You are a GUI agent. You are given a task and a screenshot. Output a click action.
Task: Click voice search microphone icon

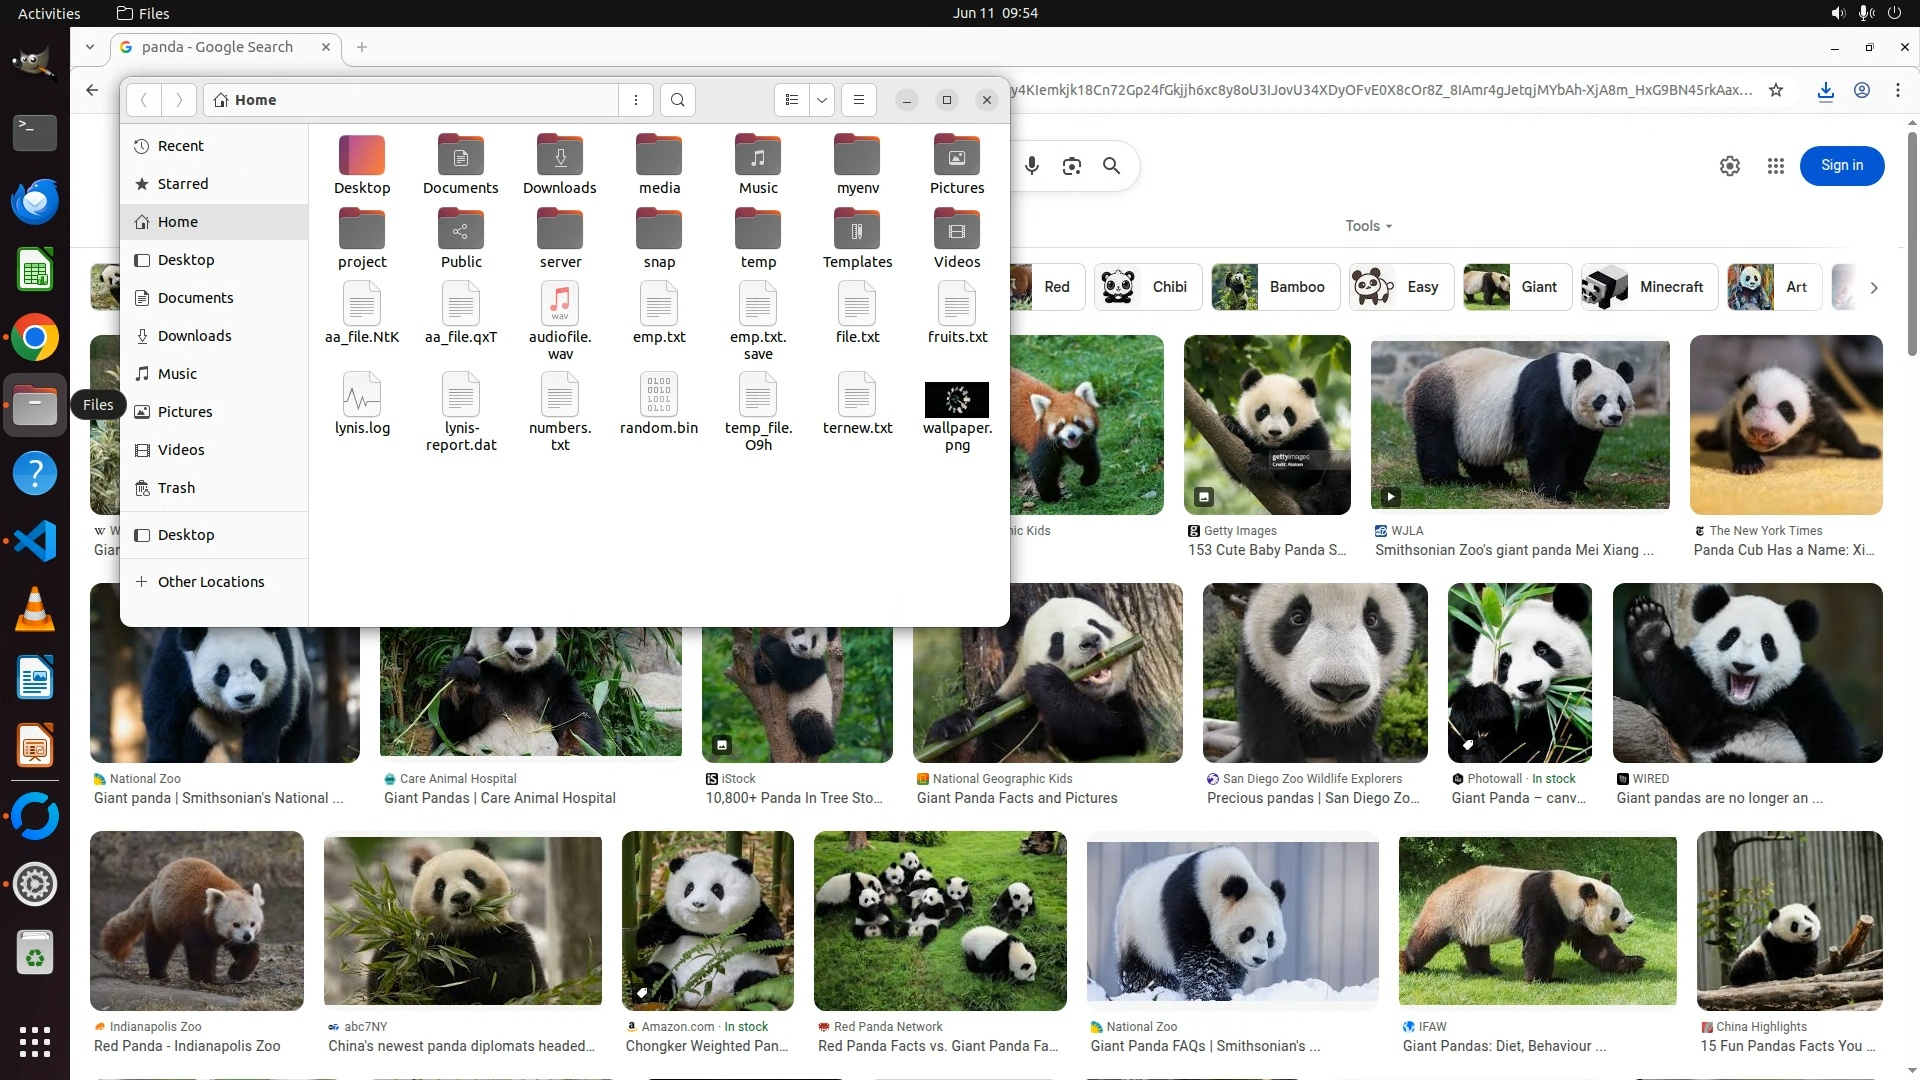[1031, 166]
